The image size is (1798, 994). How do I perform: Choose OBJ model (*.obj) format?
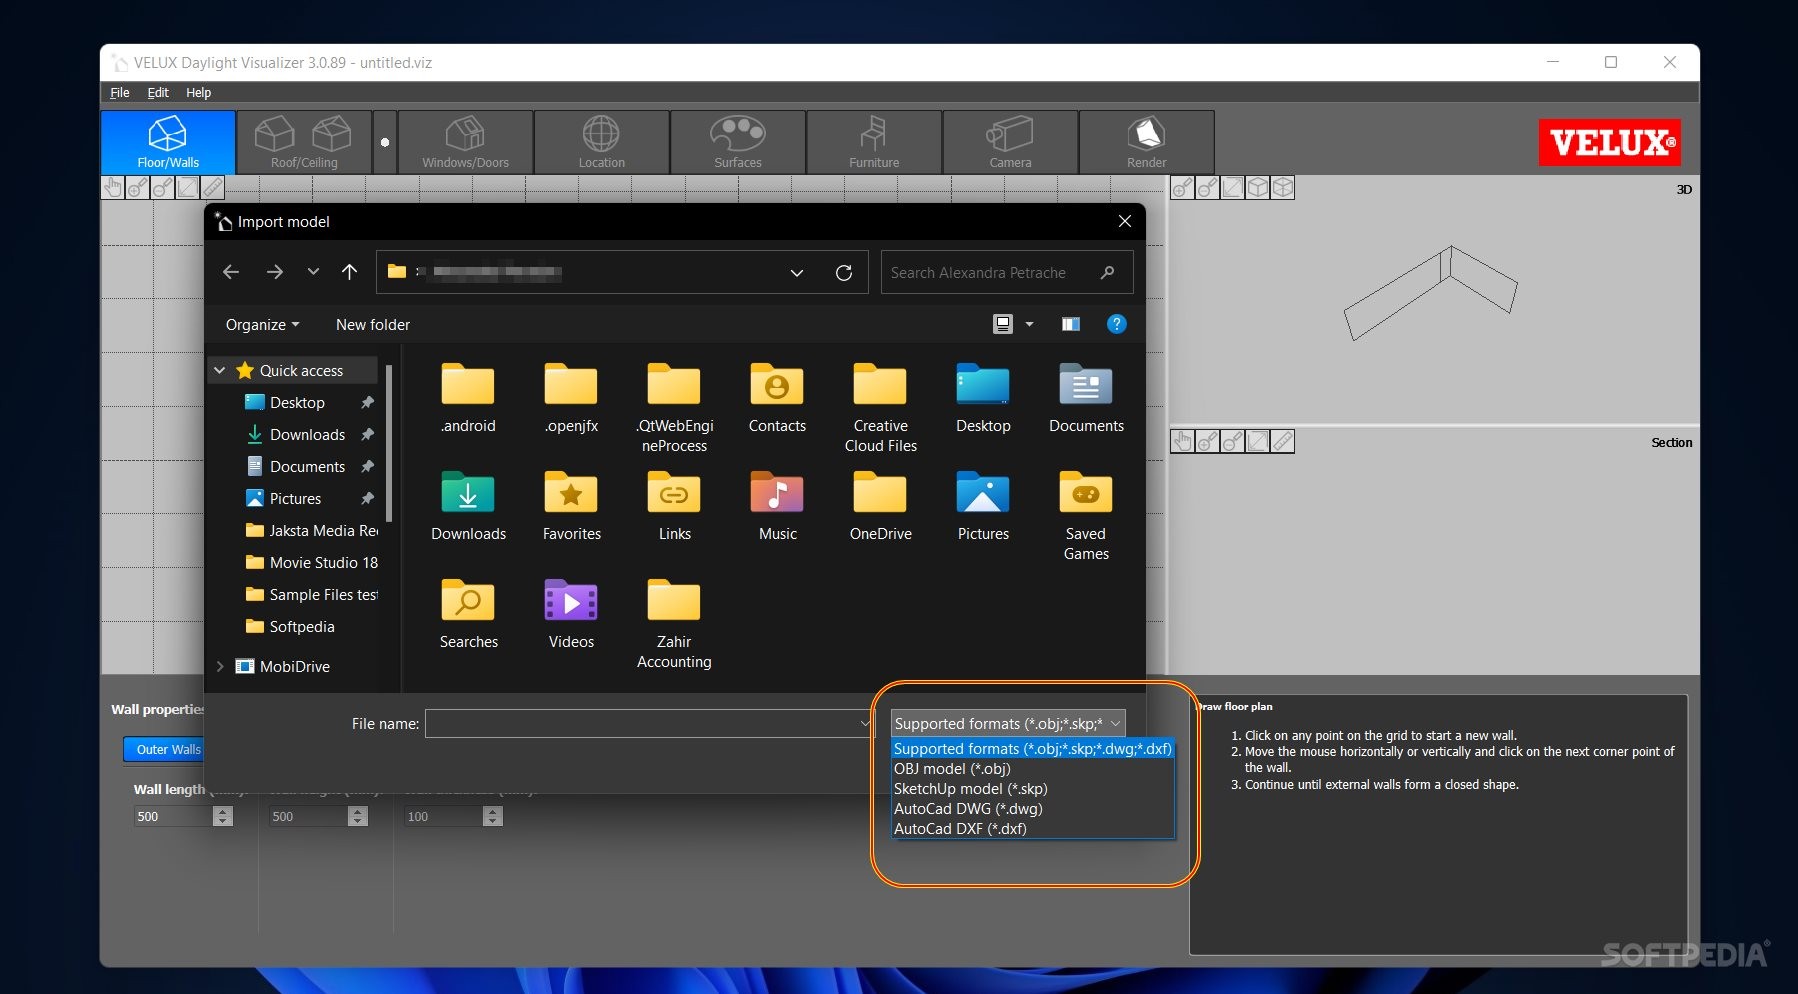[x=1032, y=769]
